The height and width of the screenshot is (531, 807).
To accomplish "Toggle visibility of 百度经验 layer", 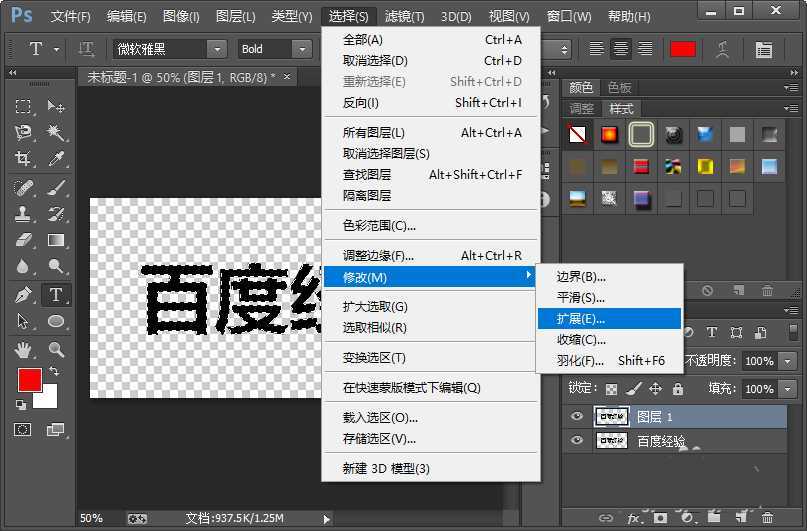I will tap(575, 441).
